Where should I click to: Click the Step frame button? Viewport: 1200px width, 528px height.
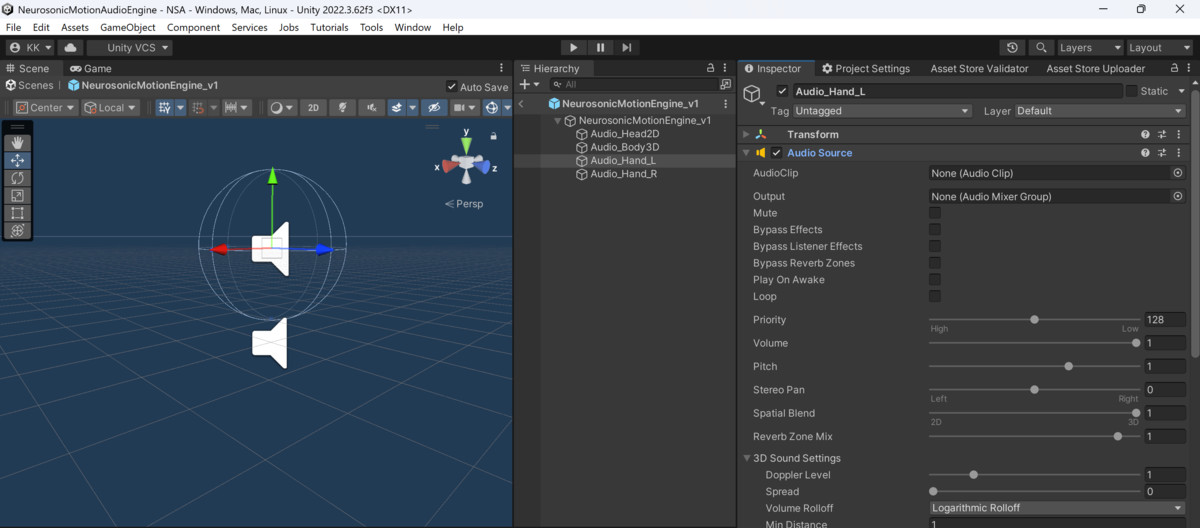tap(627, 47)
